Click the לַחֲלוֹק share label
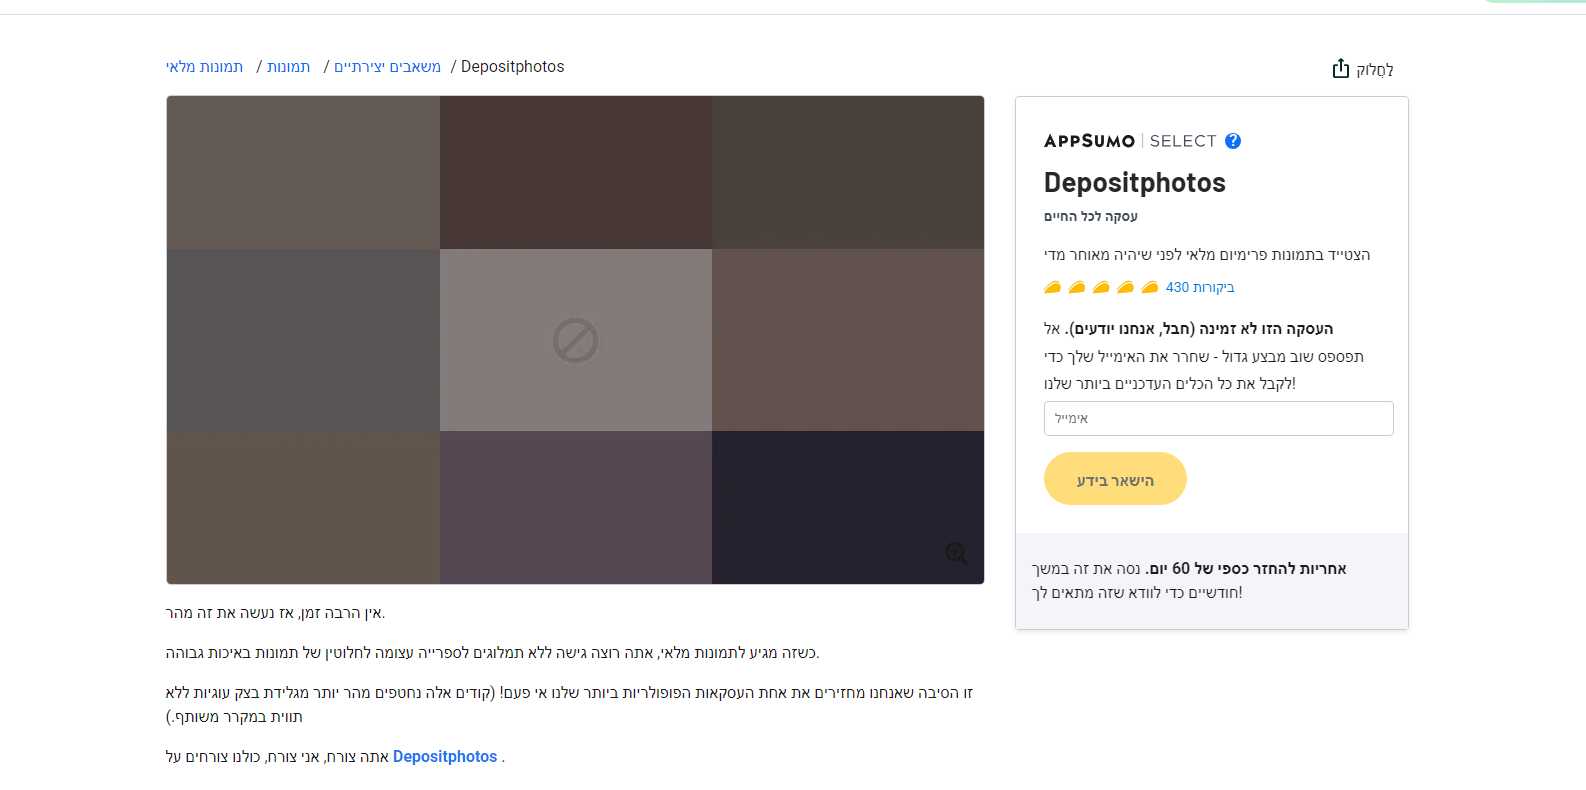 [1375, 69]
